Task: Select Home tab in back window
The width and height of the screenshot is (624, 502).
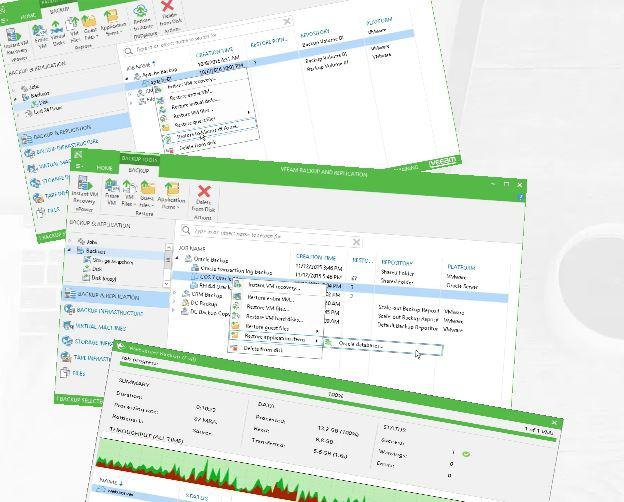Action: (x=28, y=16)
